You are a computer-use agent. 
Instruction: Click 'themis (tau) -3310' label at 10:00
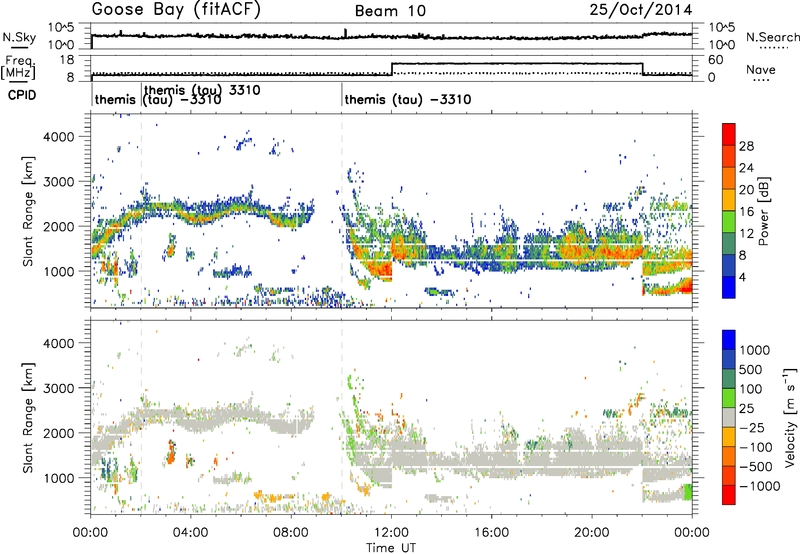[x=408, y=99]
